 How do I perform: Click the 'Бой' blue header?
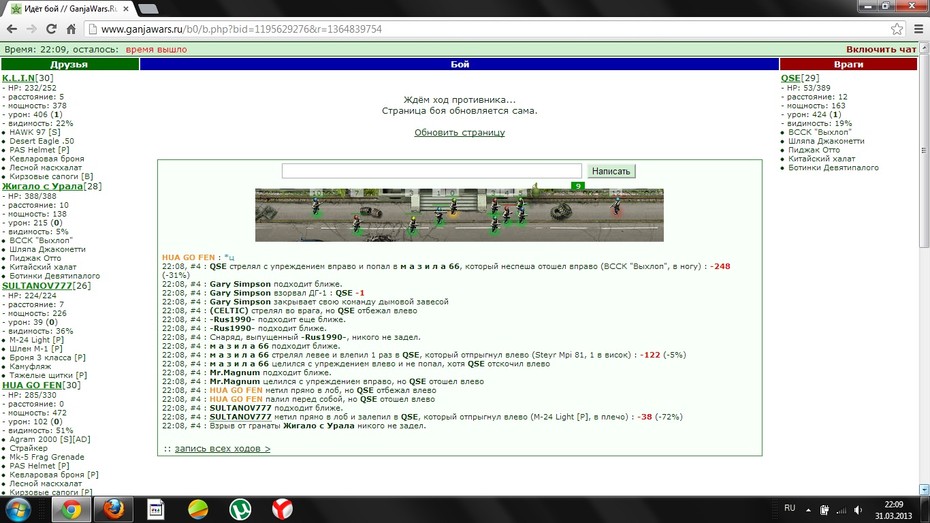tap(460, 64)
